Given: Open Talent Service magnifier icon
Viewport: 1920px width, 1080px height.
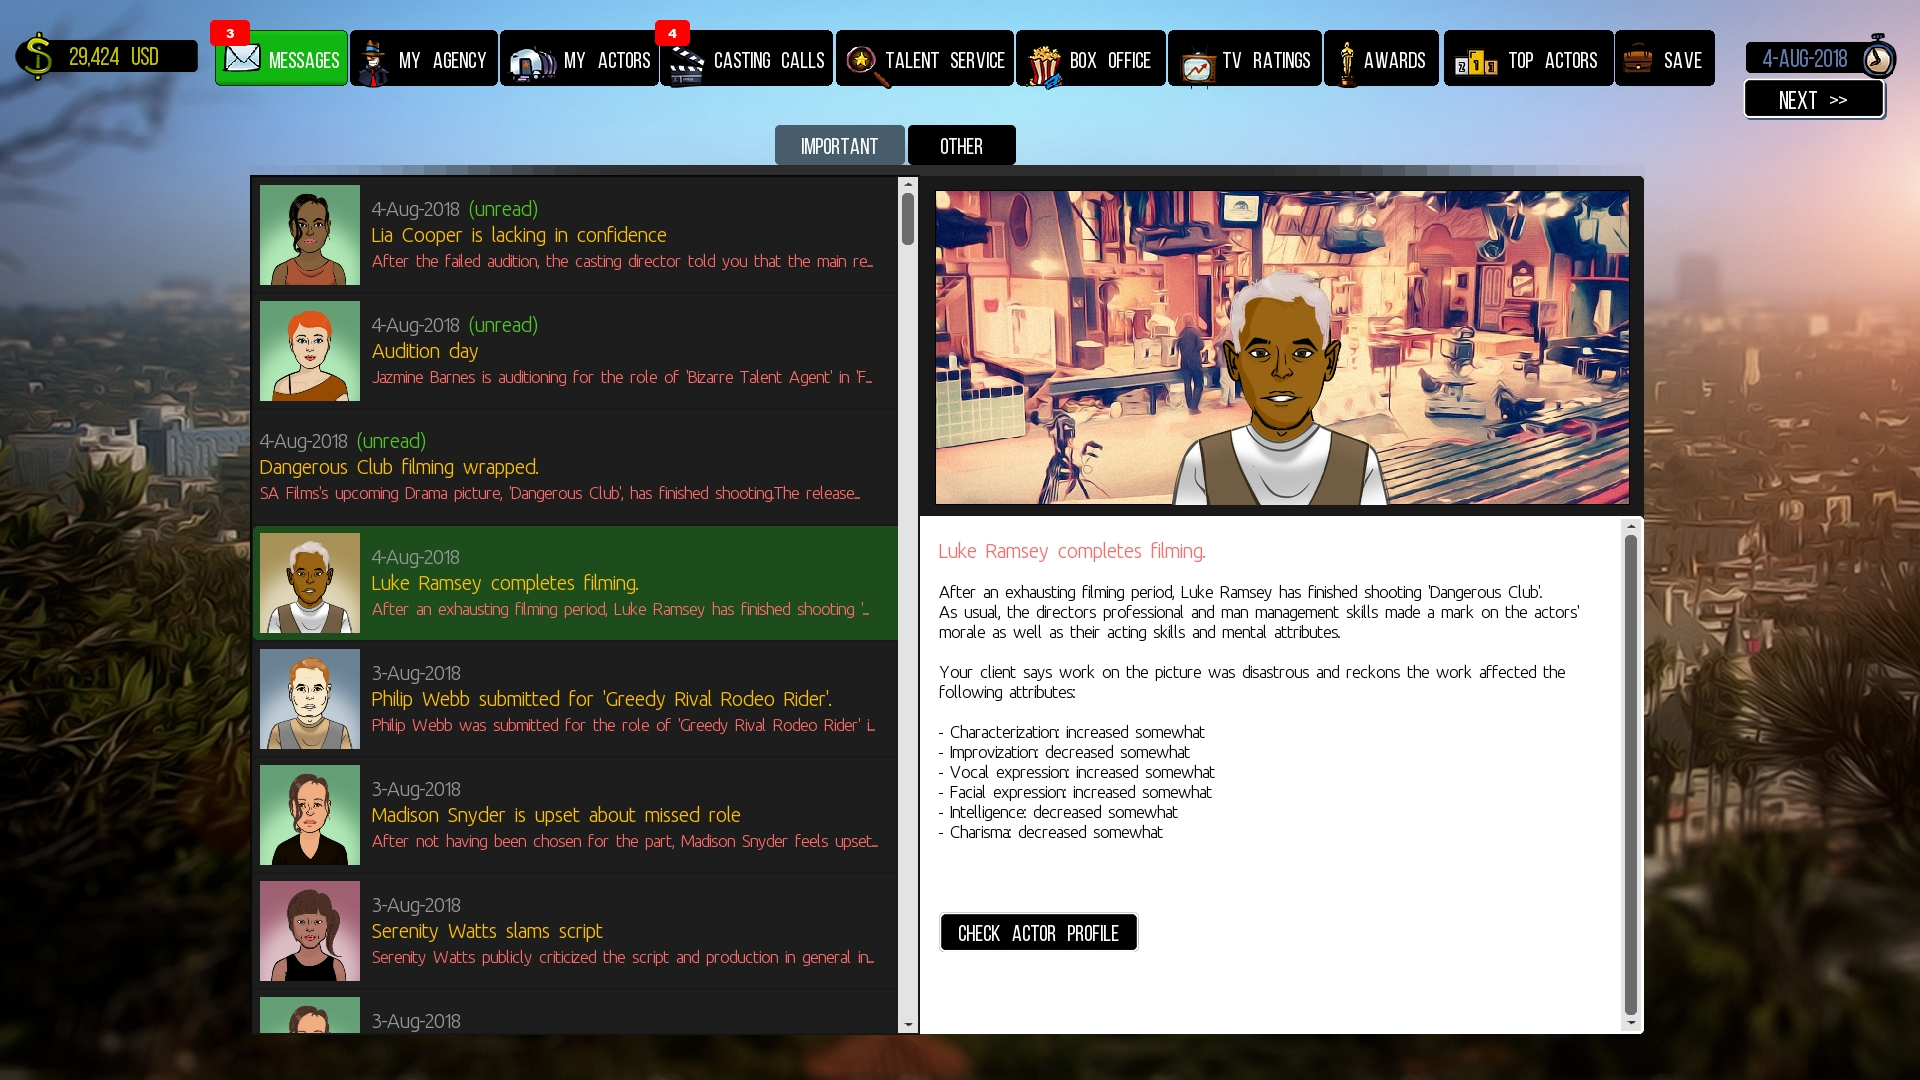Looking at the screenshot, I should coord(862,62).
